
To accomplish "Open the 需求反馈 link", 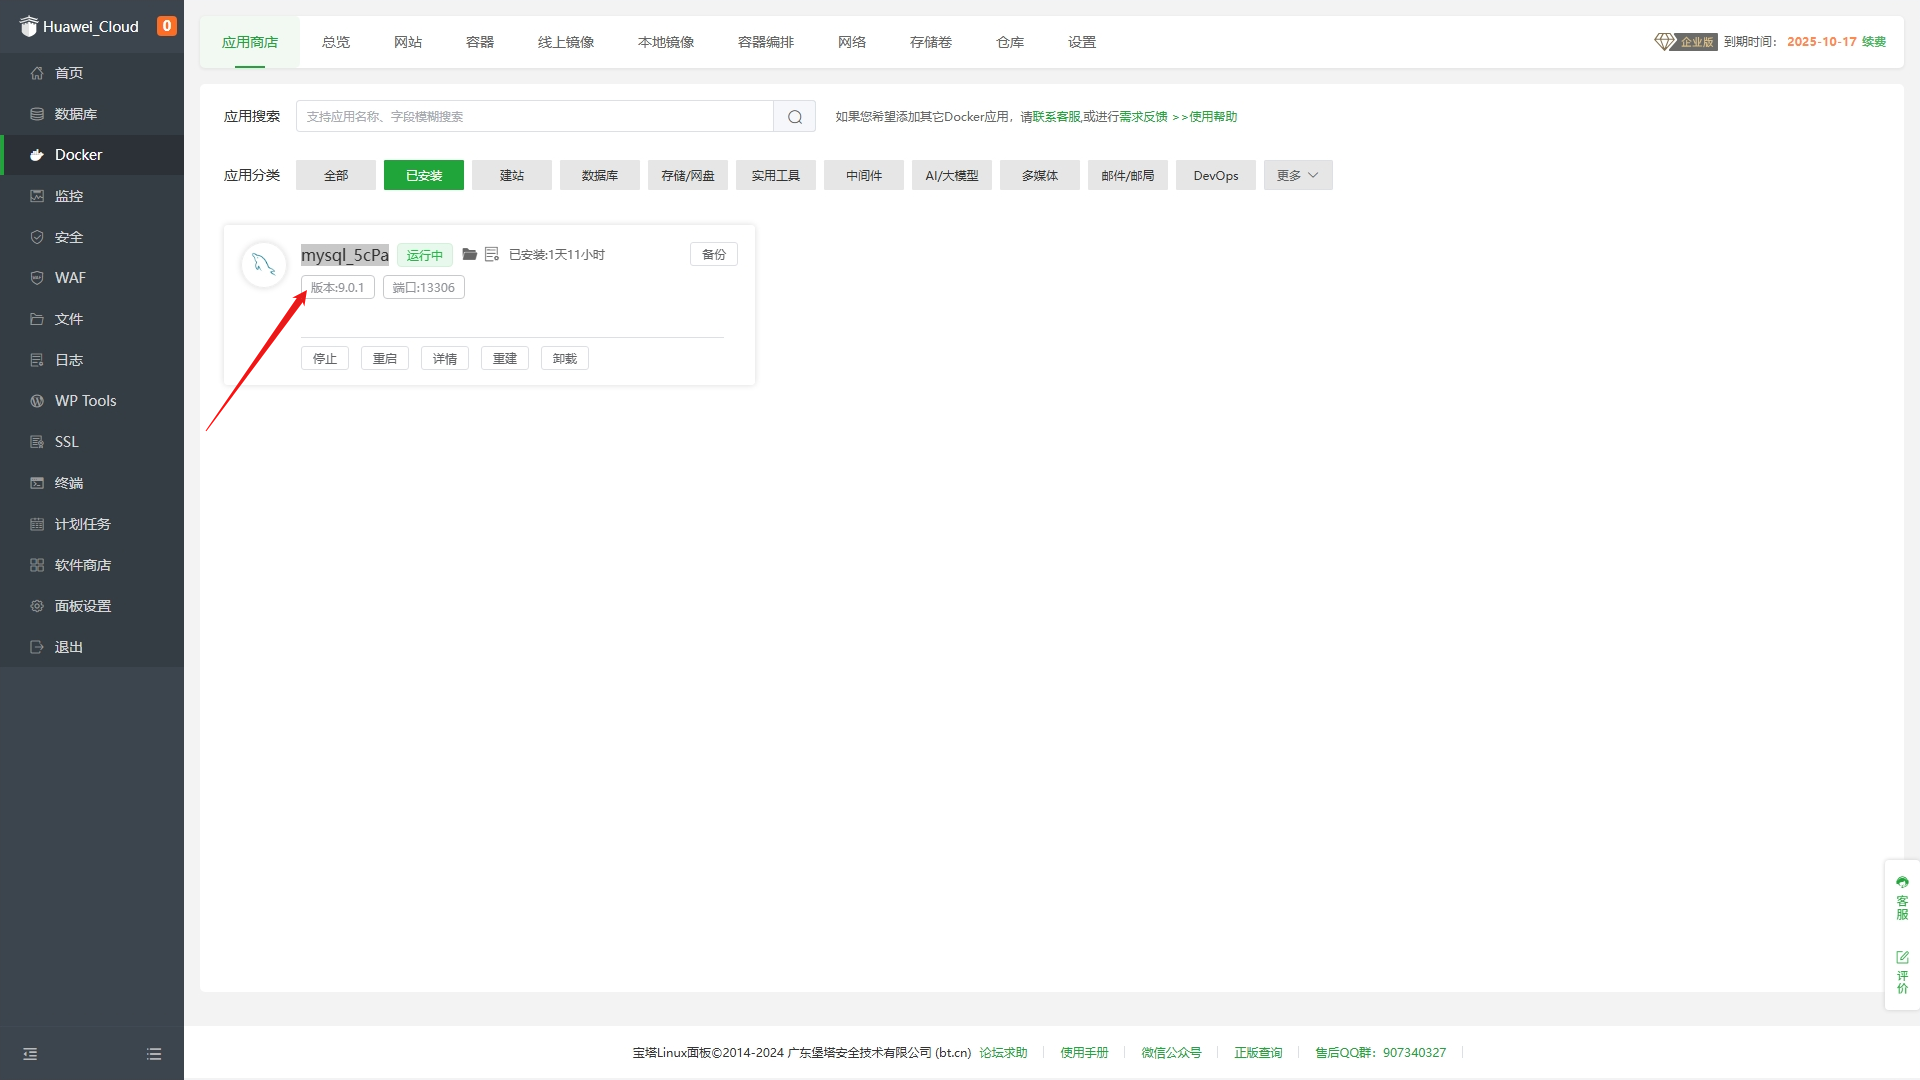I will [x=1144, y=117].
